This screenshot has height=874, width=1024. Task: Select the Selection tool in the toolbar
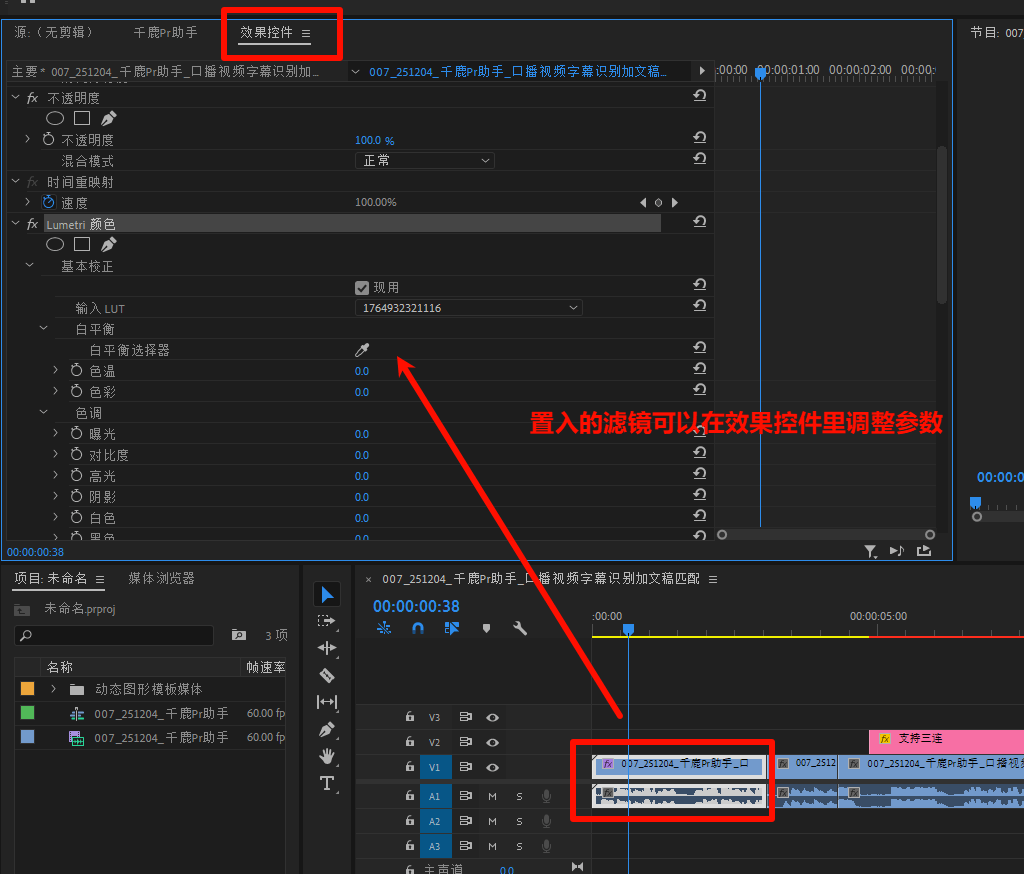(327, 594)
